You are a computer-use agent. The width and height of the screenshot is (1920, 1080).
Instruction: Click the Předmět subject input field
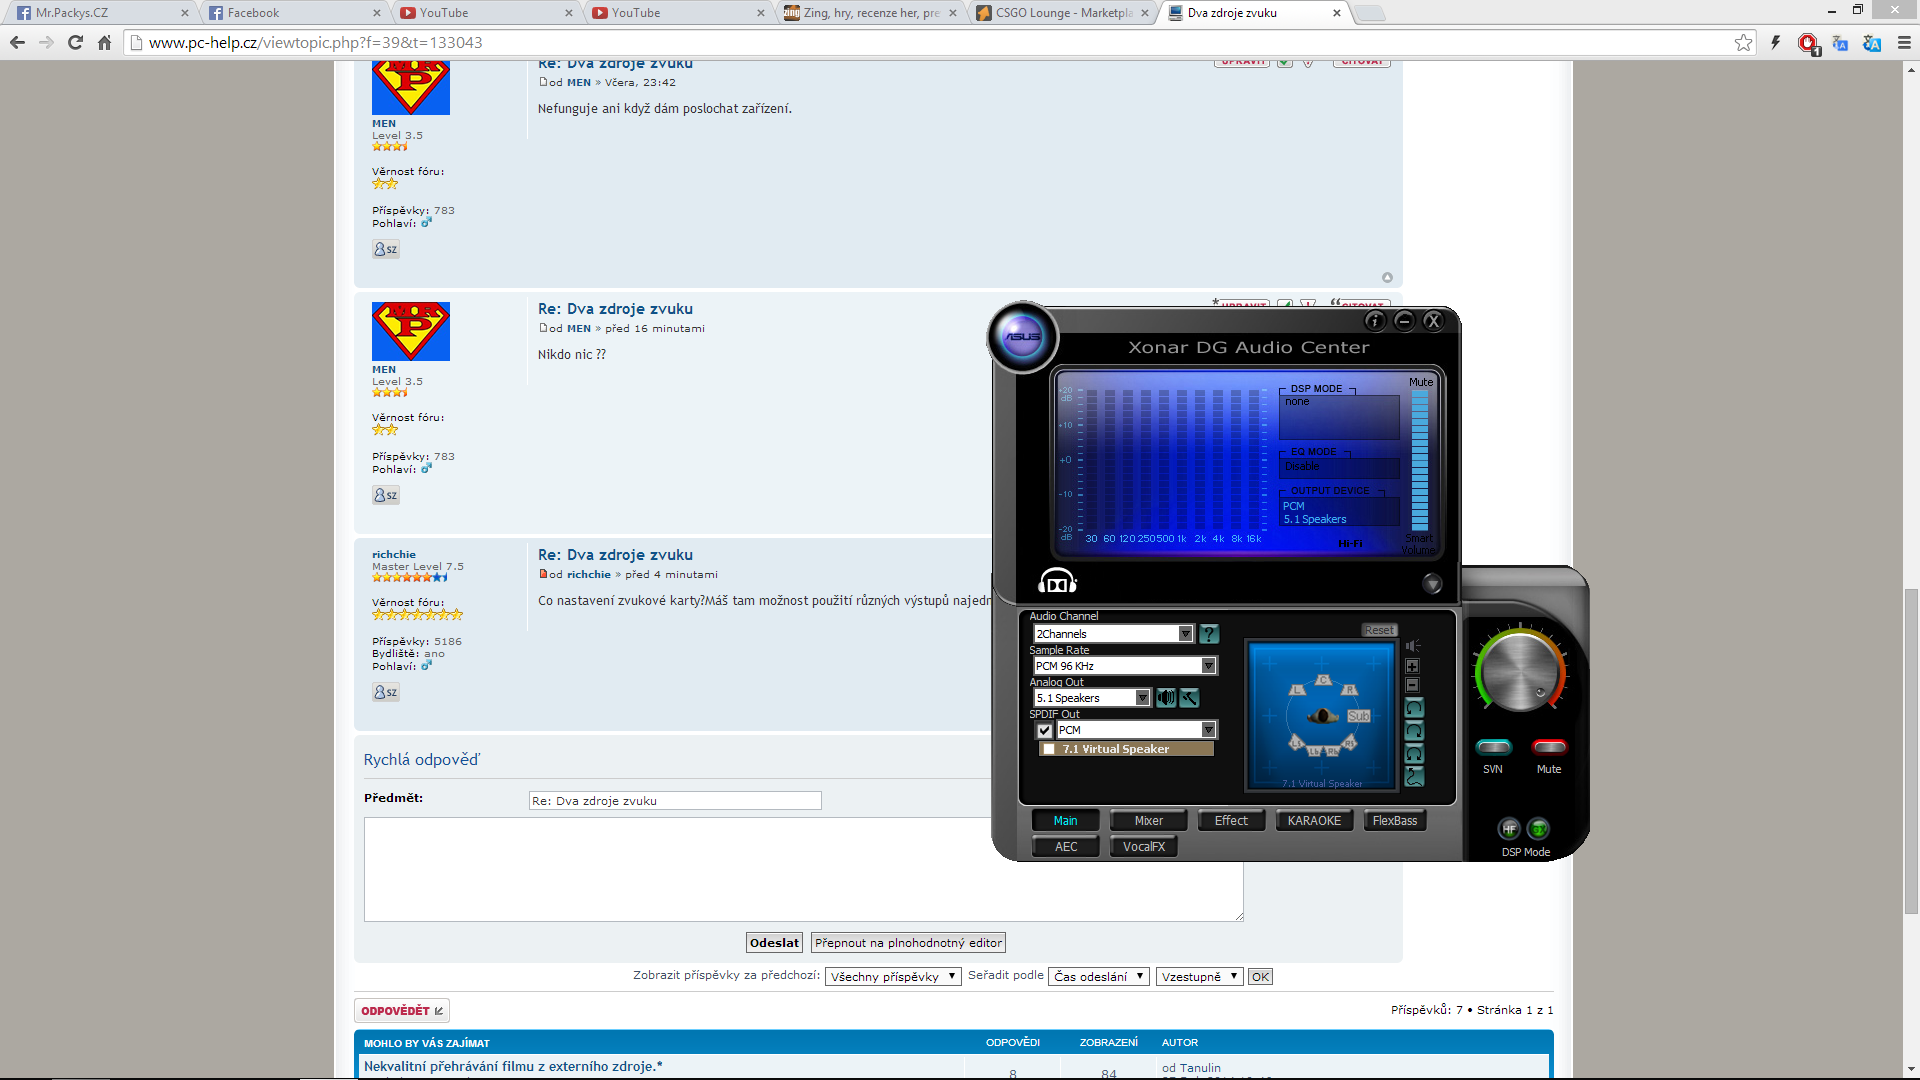[x=675, y=801]
